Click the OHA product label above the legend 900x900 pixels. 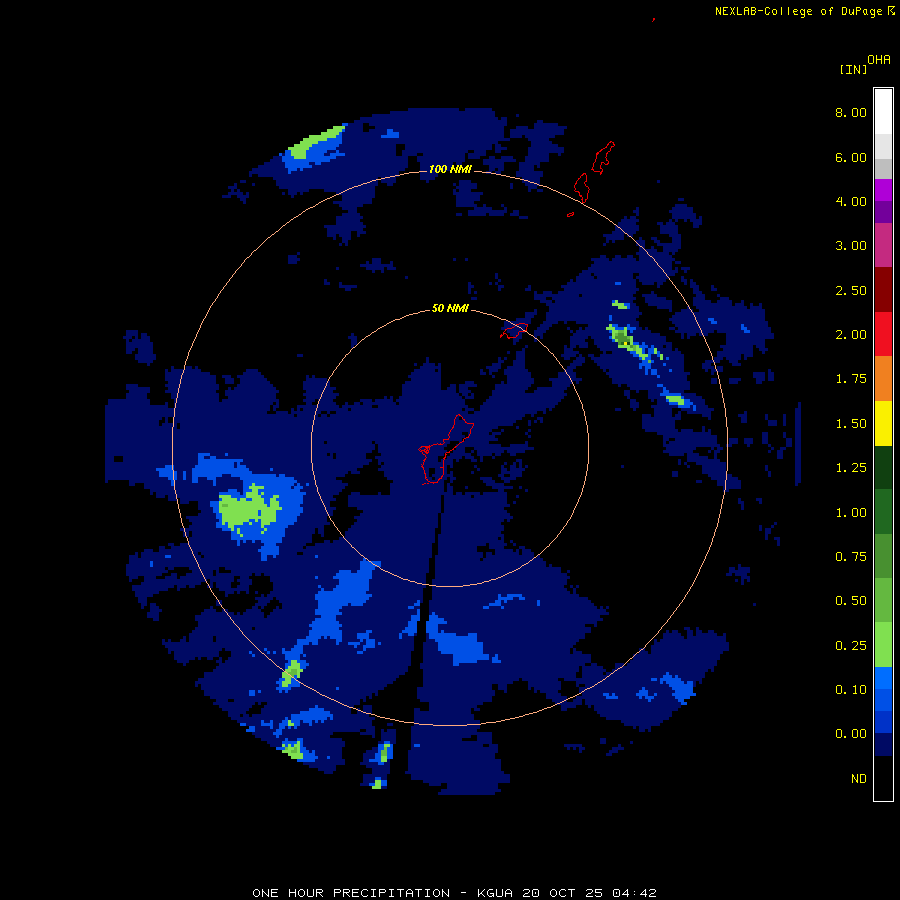click(878, 59)
